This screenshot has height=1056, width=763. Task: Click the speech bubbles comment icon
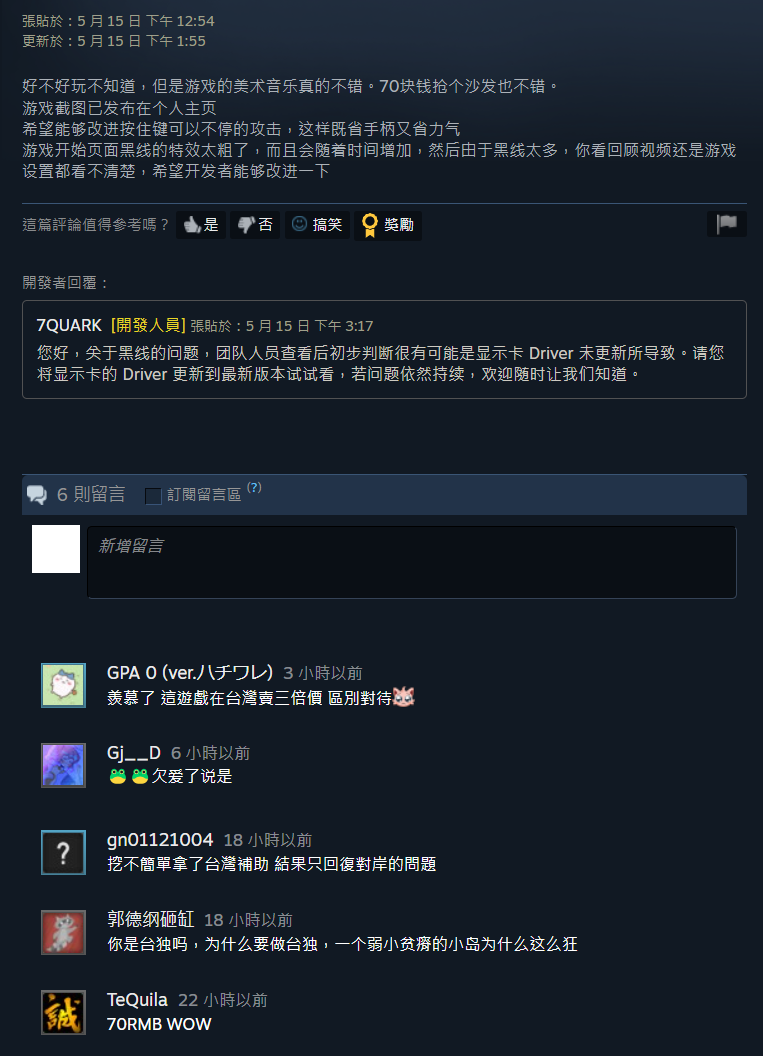point(37,495)
